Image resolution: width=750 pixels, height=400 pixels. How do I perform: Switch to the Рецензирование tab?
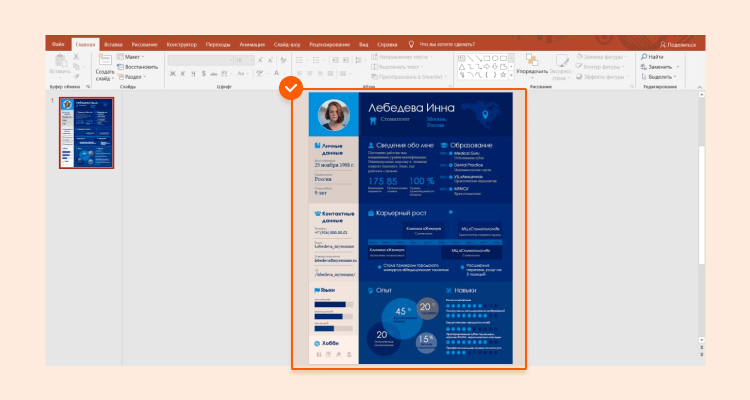(330, 44)
